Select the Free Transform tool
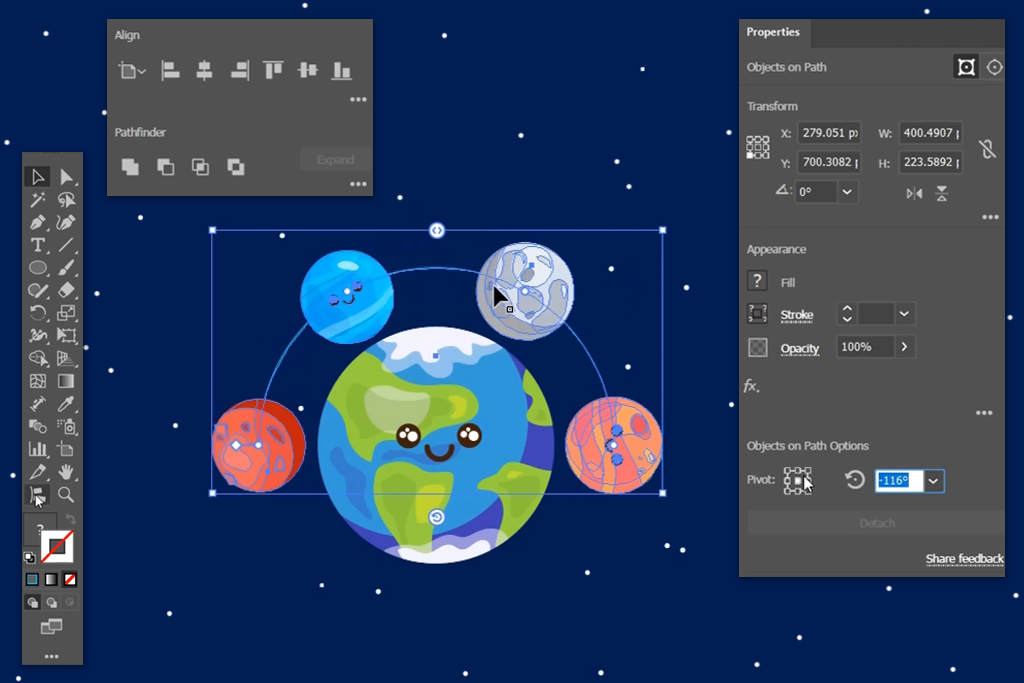The image size is (1024, 683). 66,336
